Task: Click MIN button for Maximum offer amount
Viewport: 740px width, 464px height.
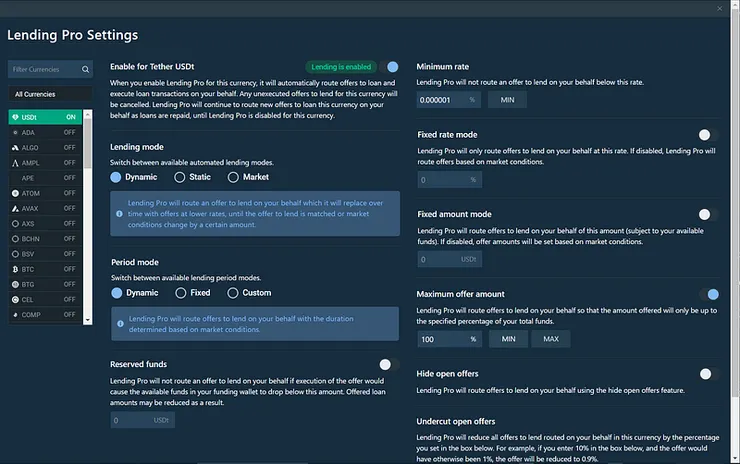Action: (508, 339)
